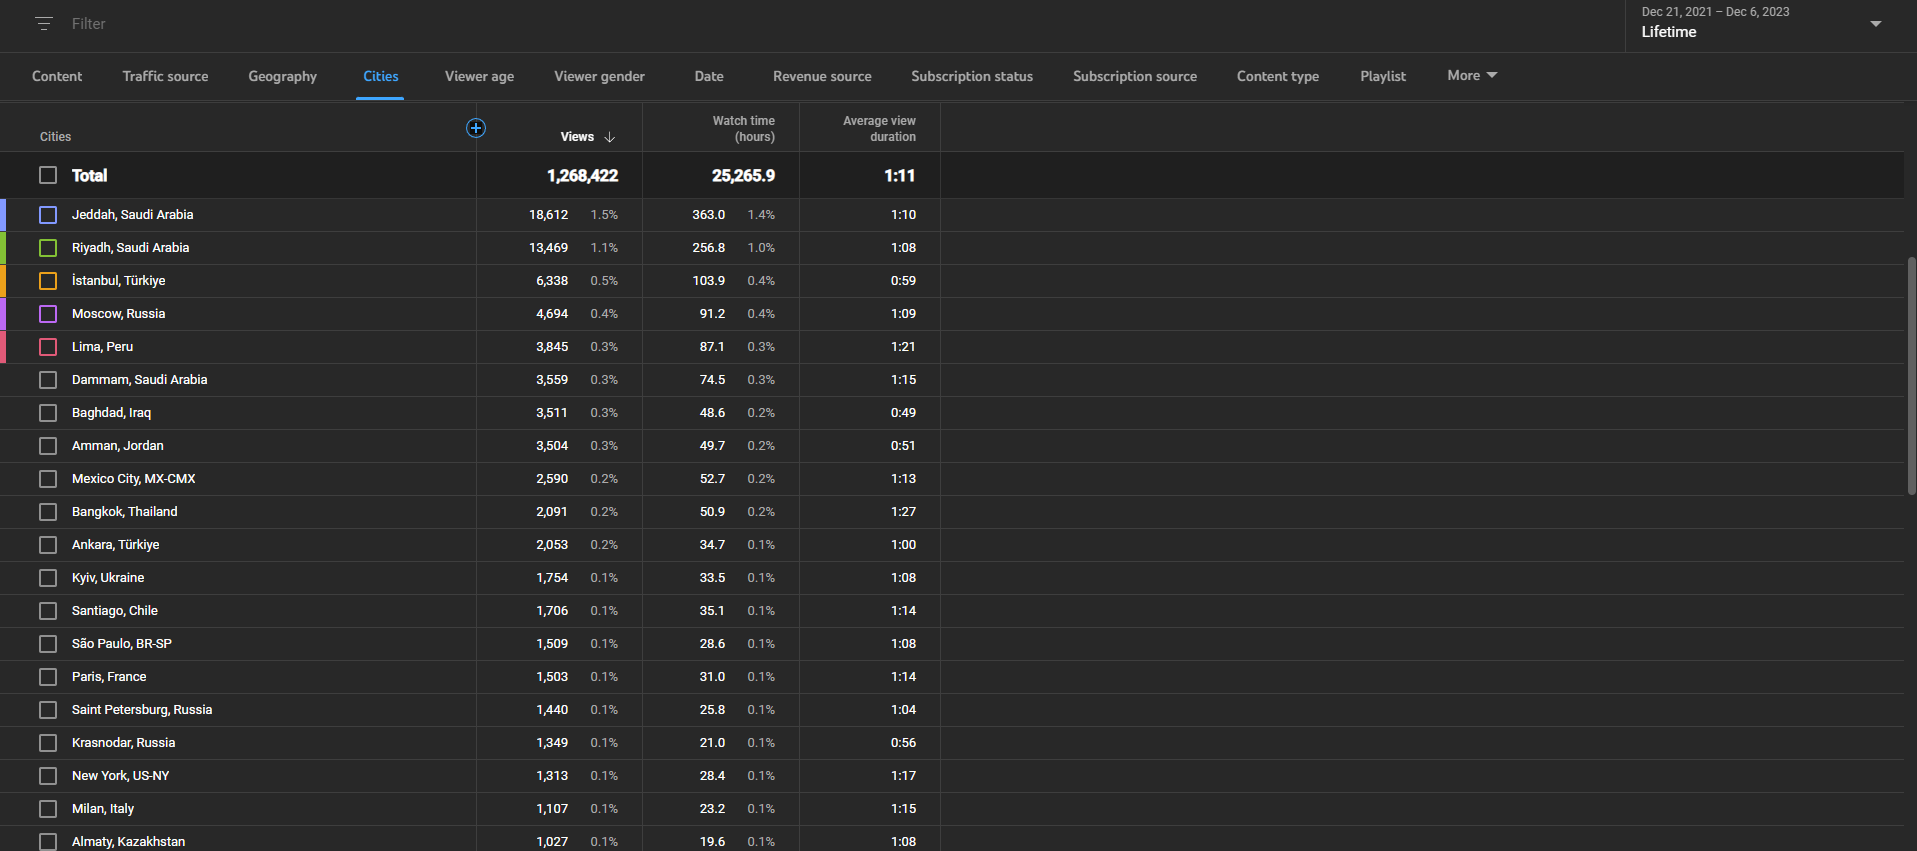Open the Subscription status tab
This screenshot has height=851, width=1917.
click(x=972, y=76)
